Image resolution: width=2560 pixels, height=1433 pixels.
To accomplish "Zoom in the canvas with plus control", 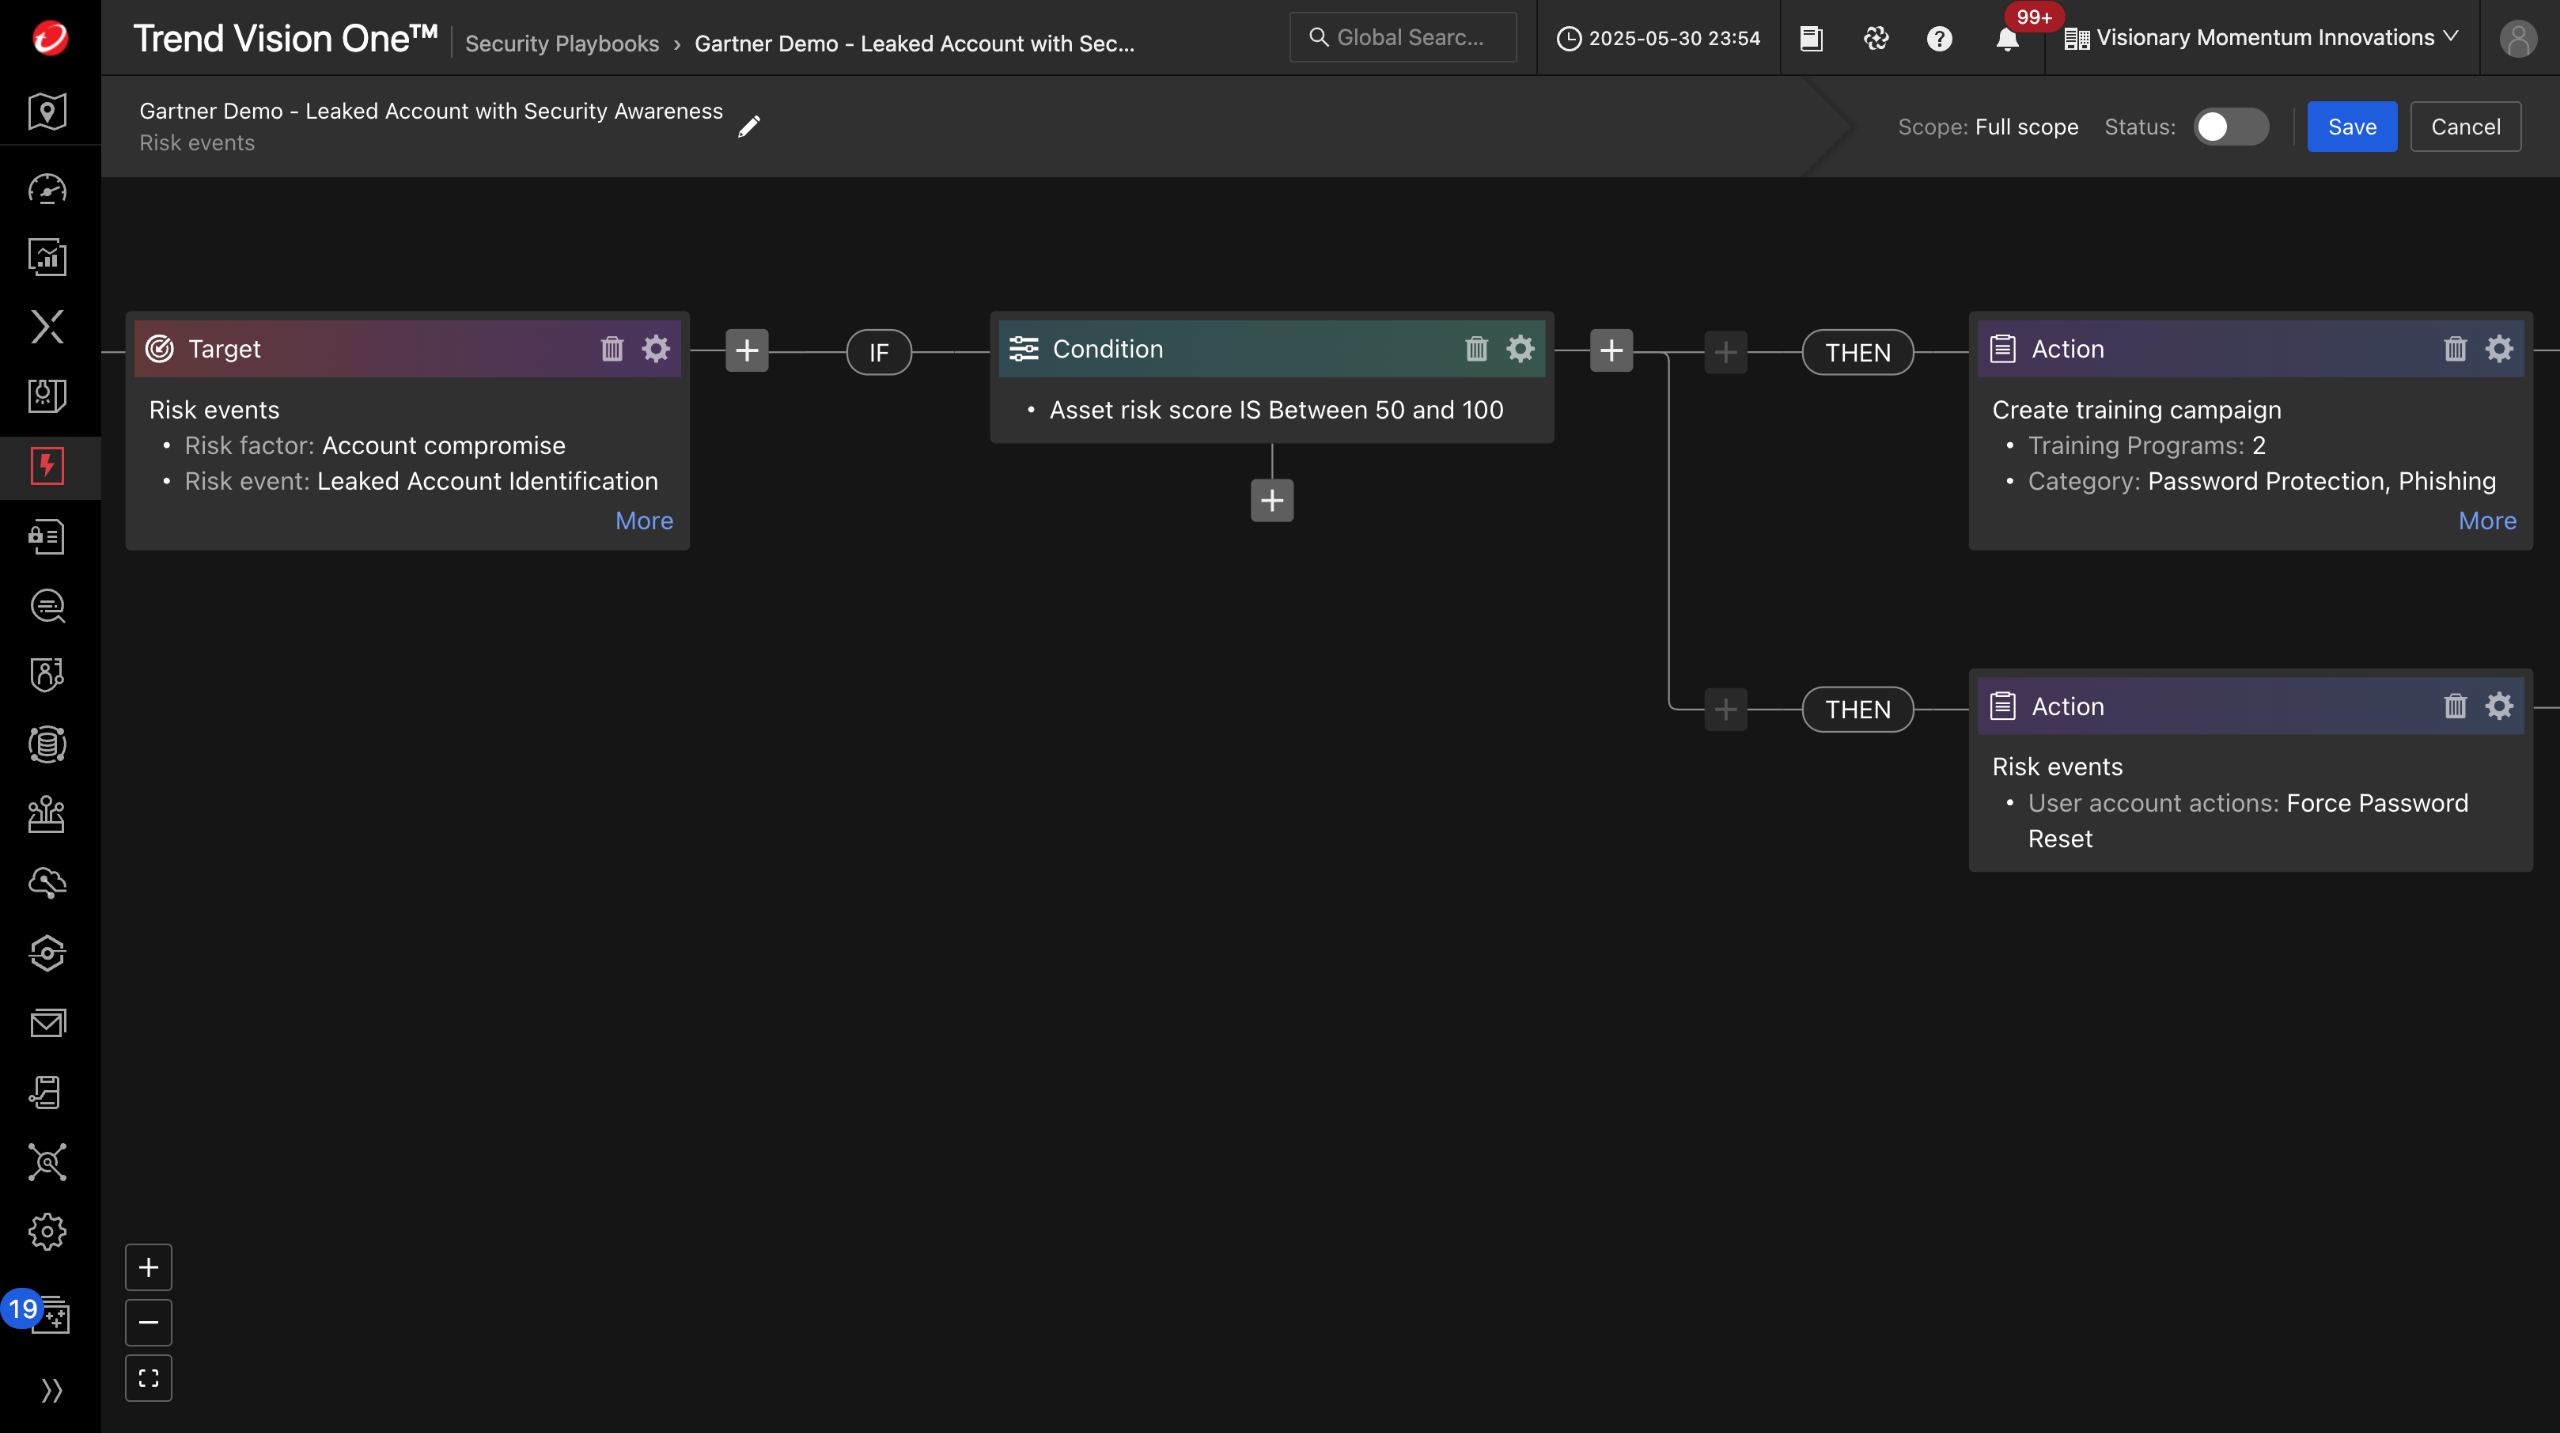I will (x=148, y=1267).
